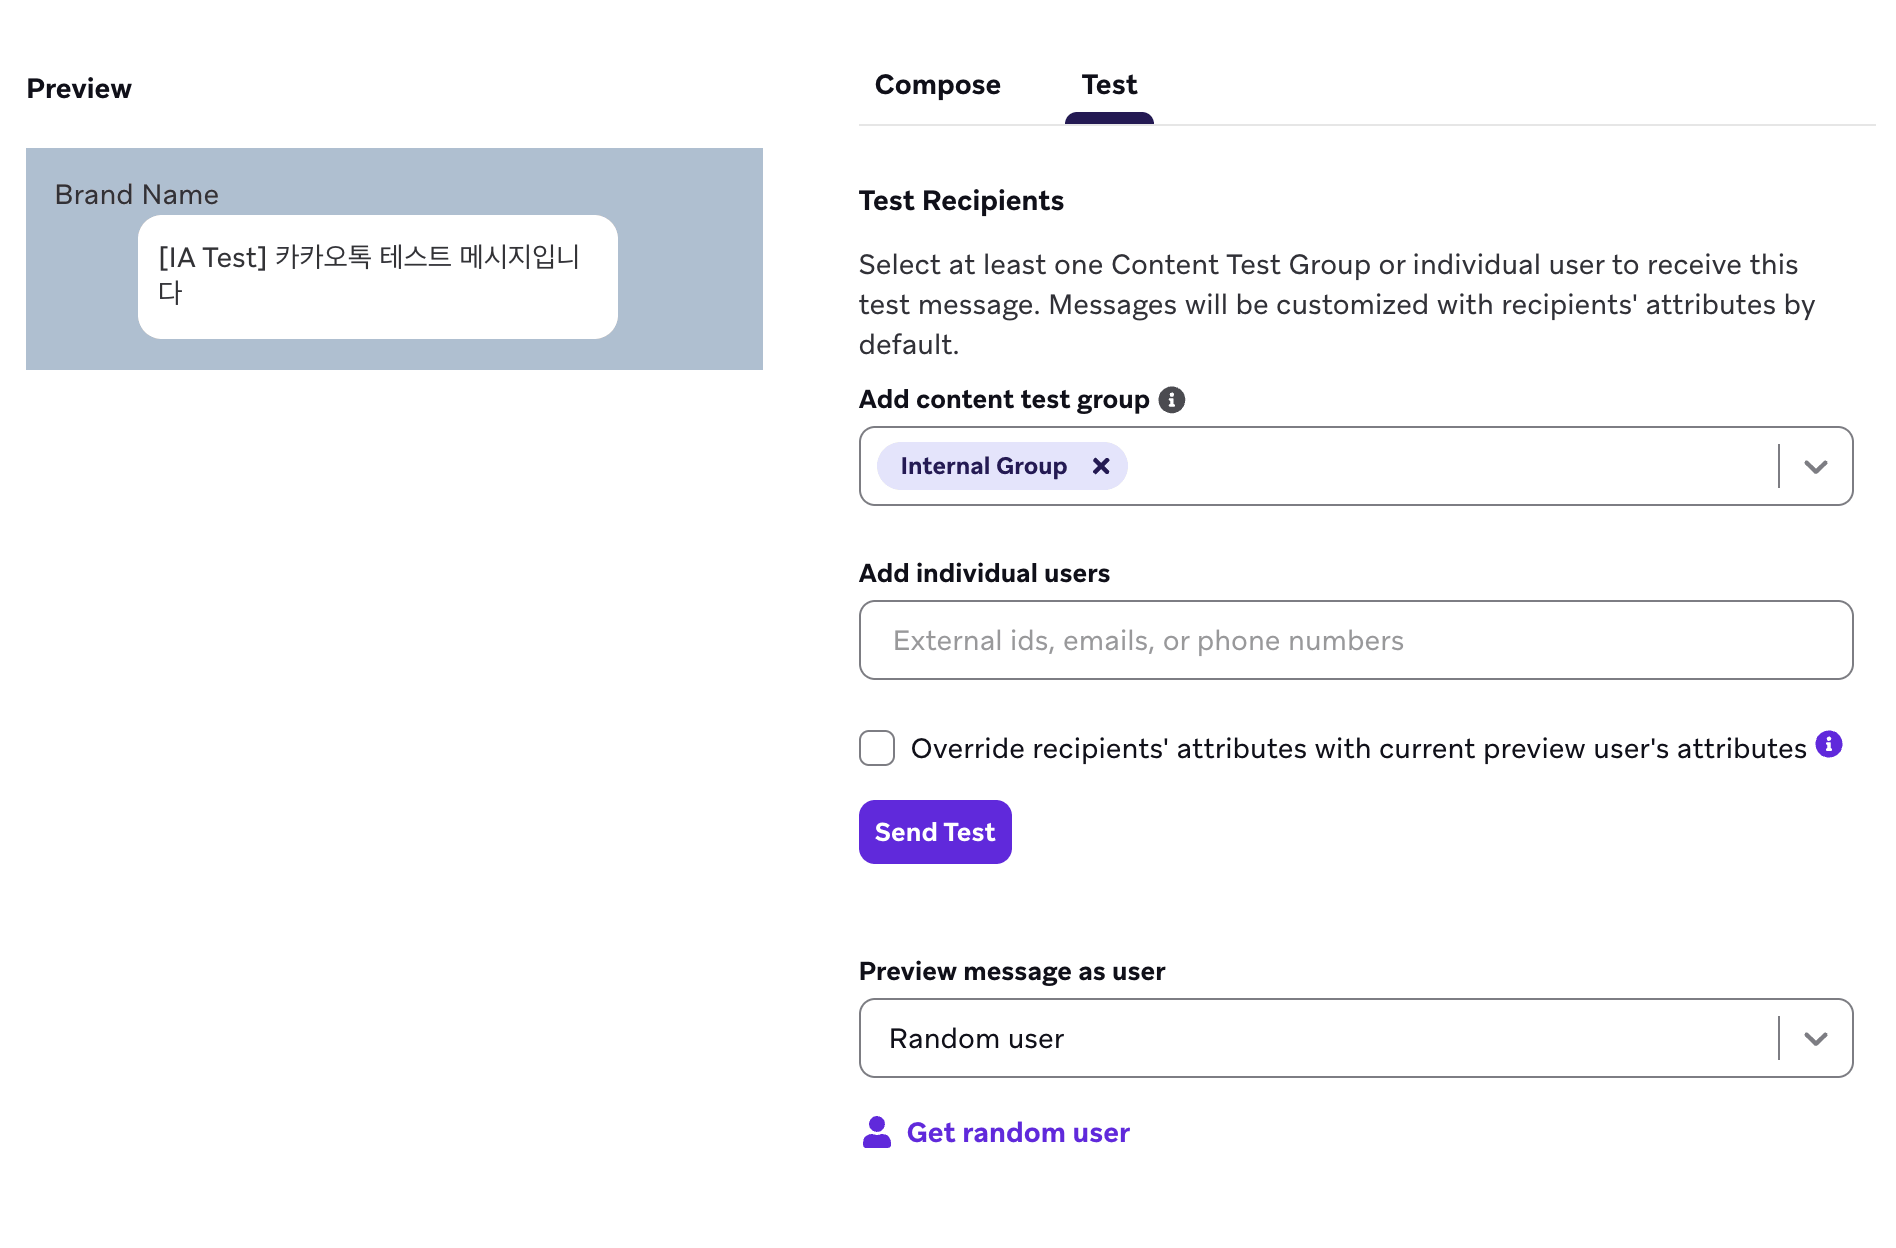The image size is (1896, 1248).
Task: Expand the content test group dropdown chevron
Action: pos(1817,466)
